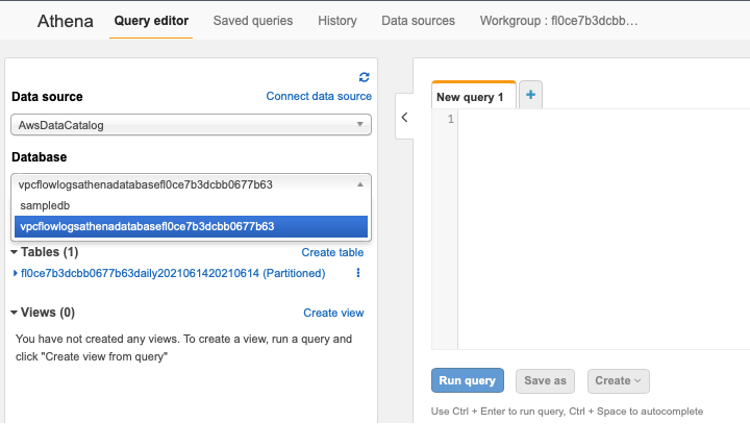
Task: Switch to Saved queries tab
Action: point(253,21)
